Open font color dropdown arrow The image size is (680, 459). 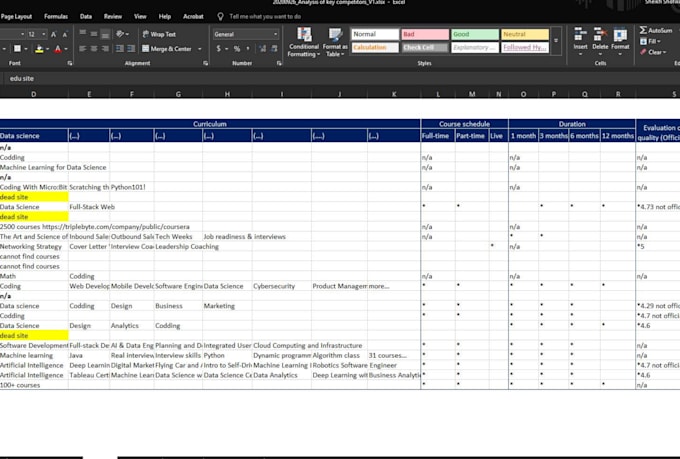pos(66,49)
